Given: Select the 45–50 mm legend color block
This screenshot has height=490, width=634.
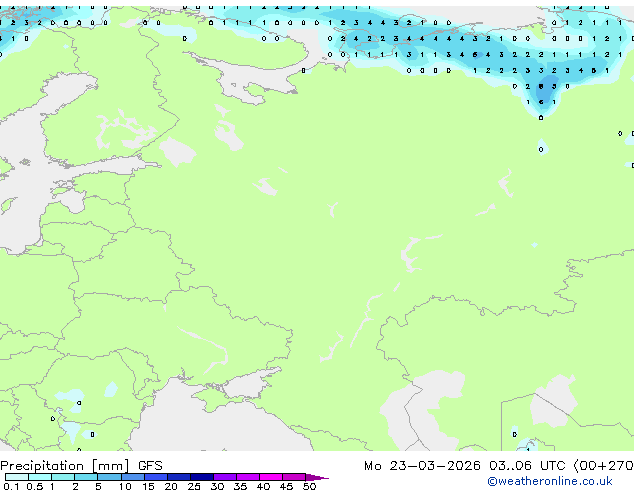Looking at the screenshot, I should click(294, 477).
